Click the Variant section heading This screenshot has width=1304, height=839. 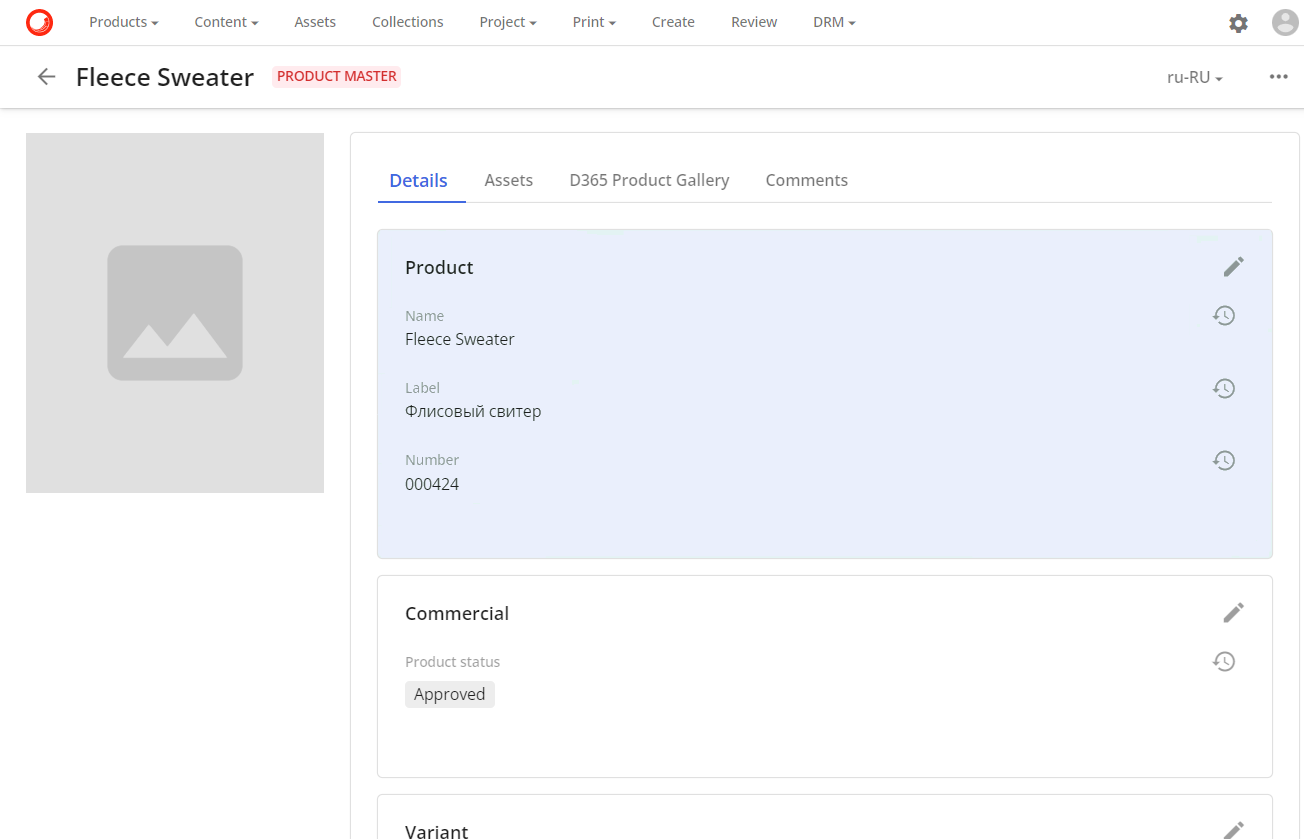(437, 831)
